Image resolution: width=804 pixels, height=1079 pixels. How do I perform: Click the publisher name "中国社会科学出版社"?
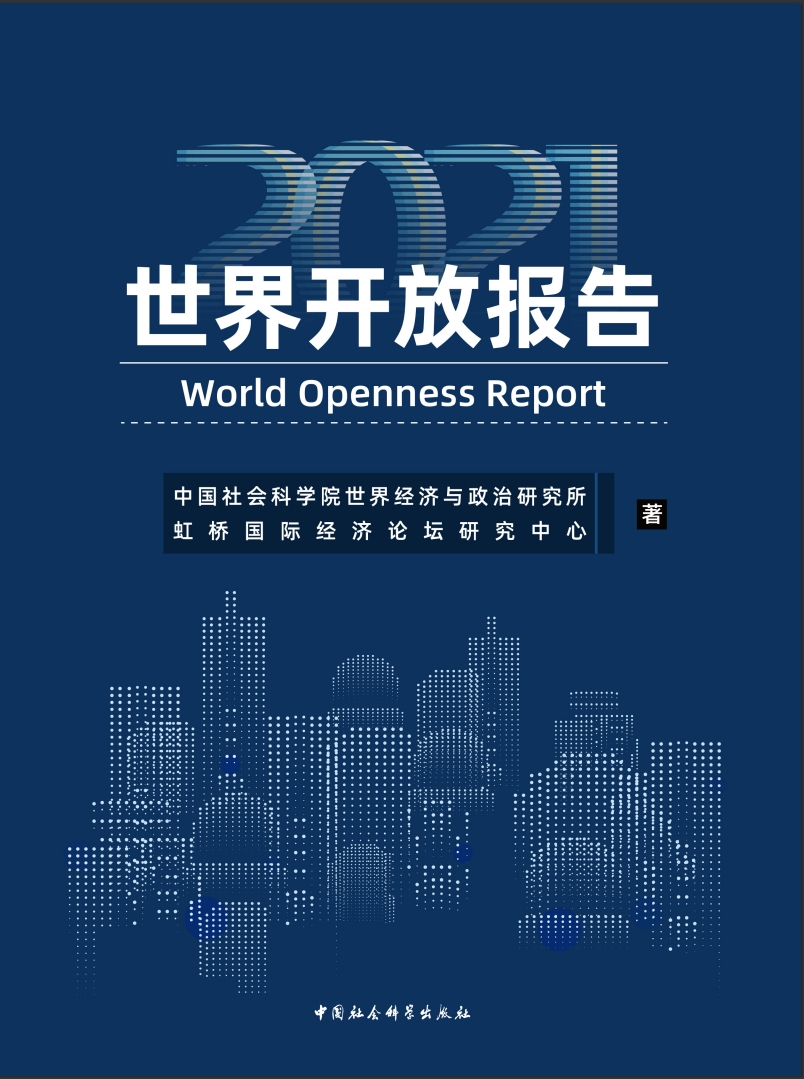click(x=392, y=1012)
